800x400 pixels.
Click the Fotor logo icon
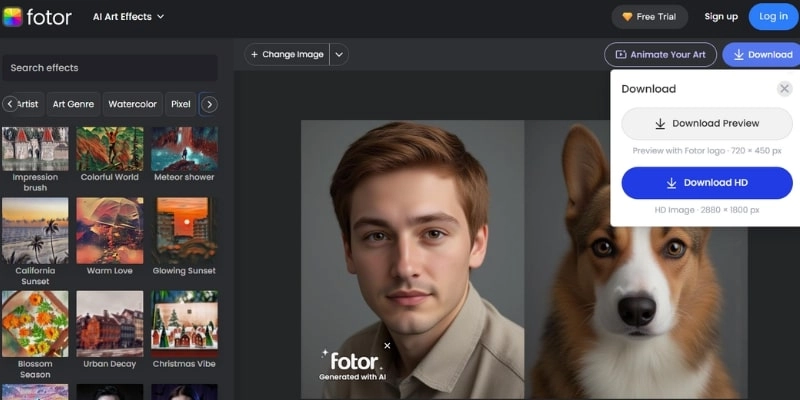tap(13, 16)
